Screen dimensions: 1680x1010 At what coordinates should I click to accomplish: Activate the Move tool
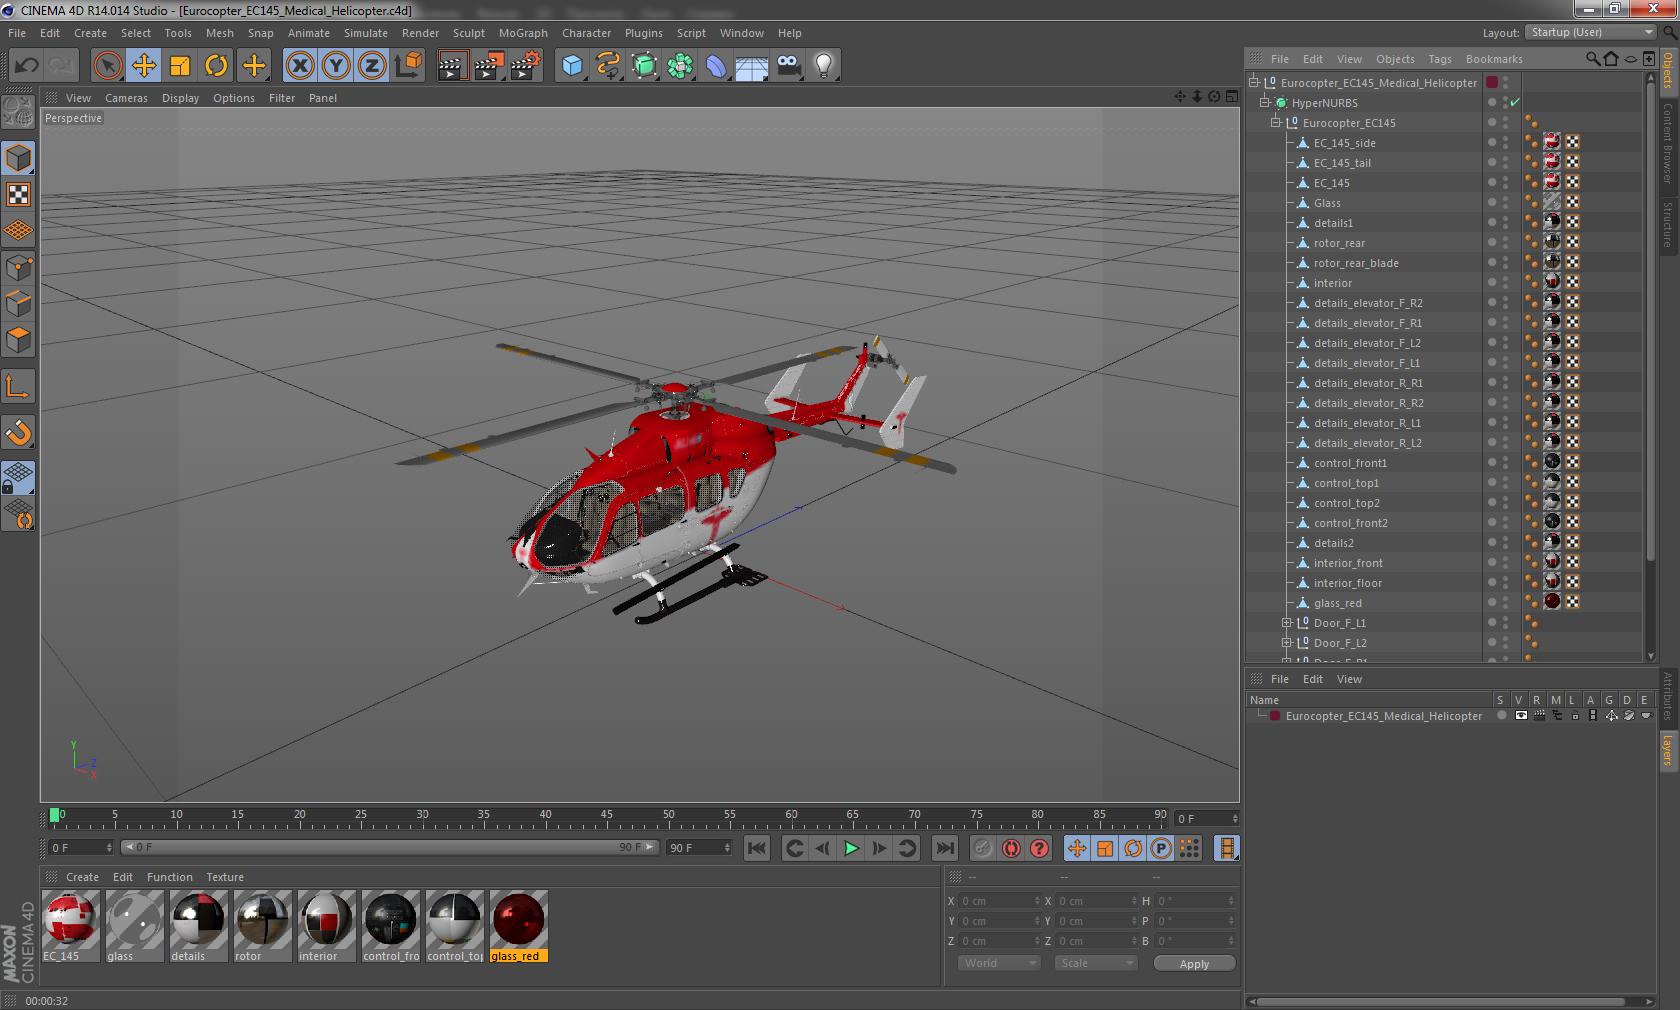[x=144, y=66]
